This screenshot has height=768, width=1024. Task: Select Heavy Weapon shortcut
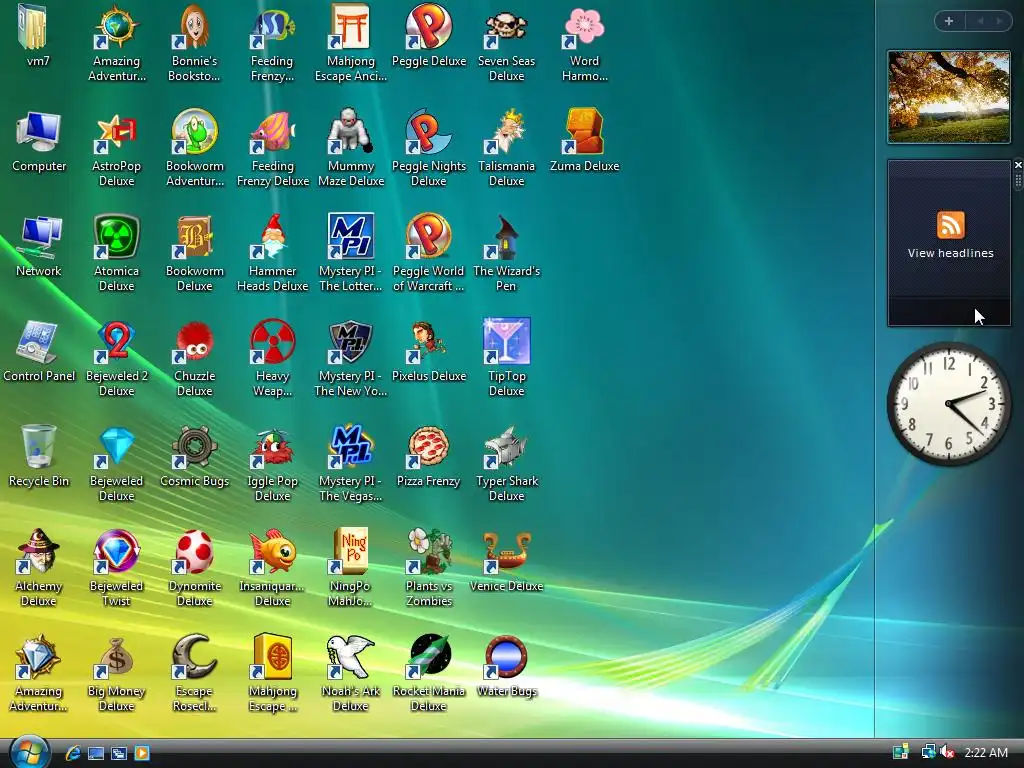pos(272,359)
